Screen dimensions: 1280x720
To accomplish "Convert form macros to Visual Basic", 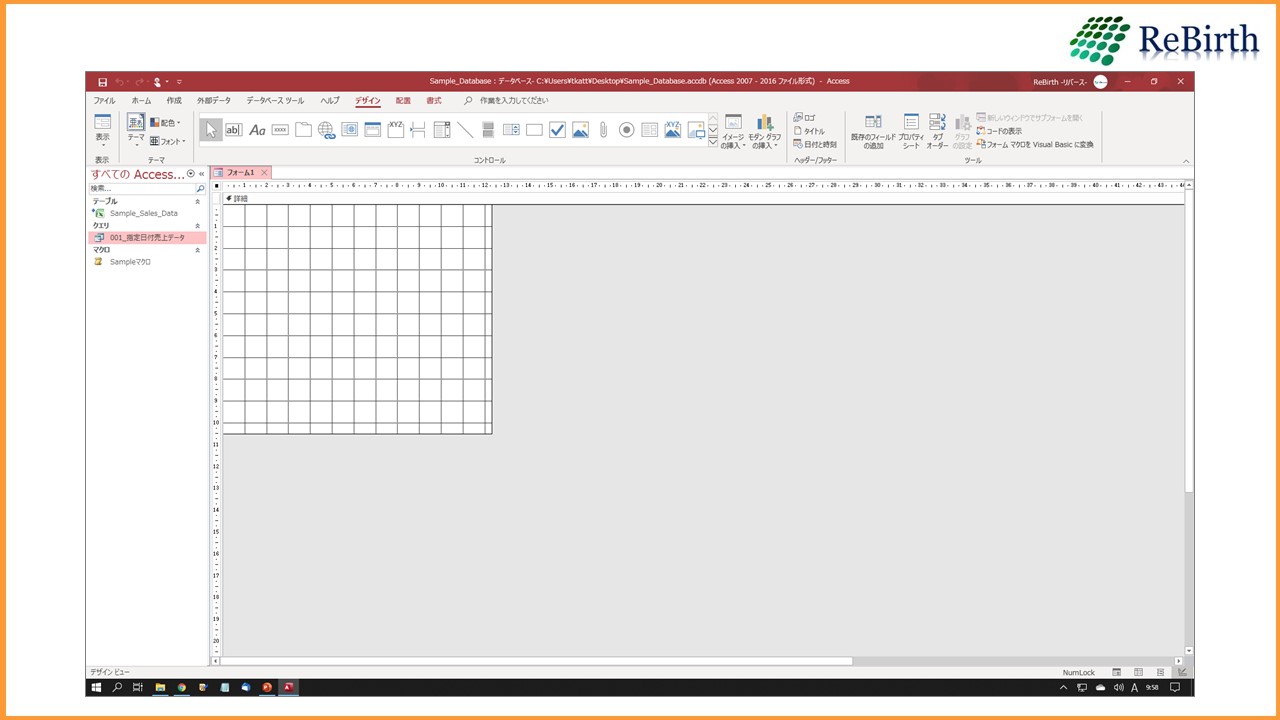I will (x=1035, y=144).
